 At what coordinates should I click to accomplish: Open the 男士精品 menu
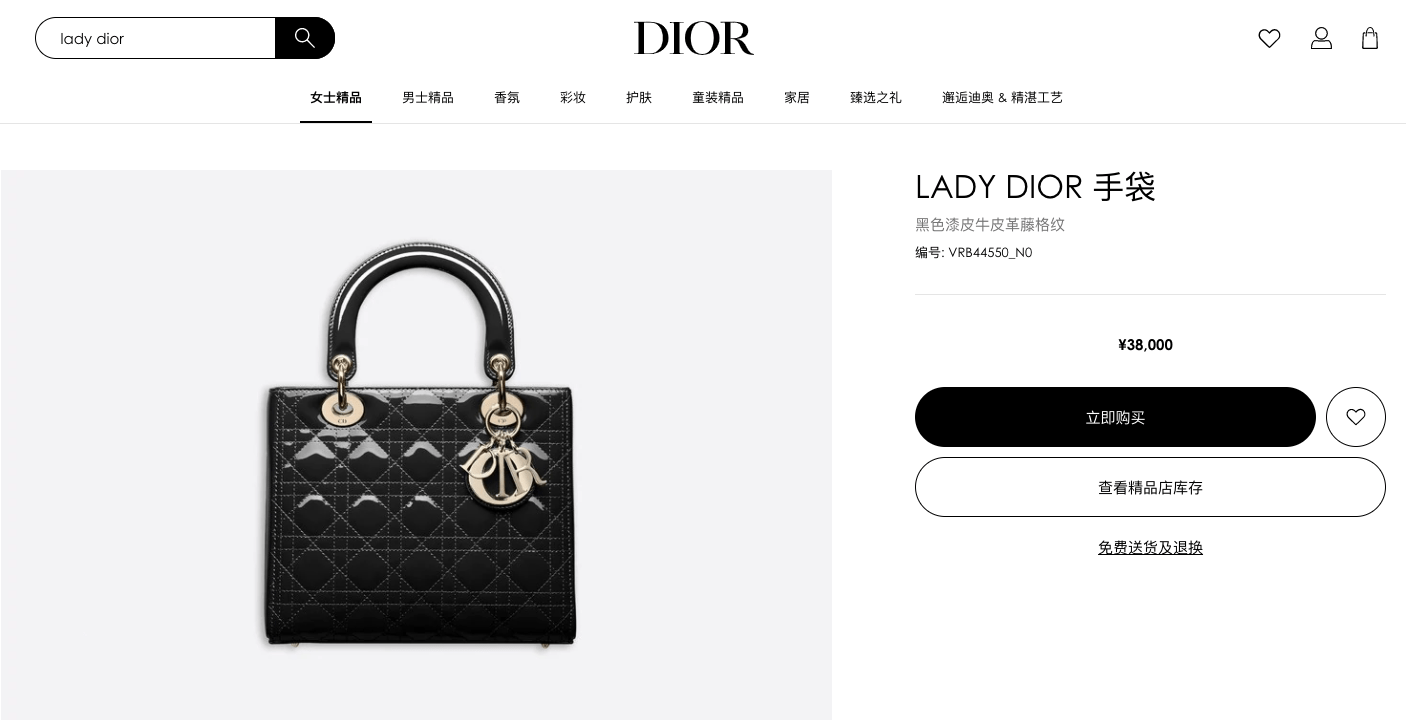pyautogui.click(x=428, y=98)
